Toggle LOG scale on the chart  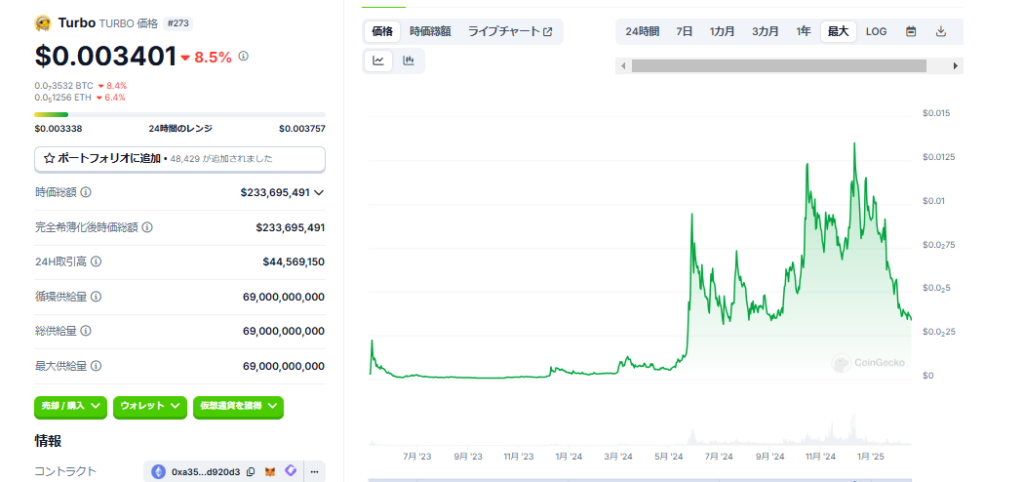point(875,32)
